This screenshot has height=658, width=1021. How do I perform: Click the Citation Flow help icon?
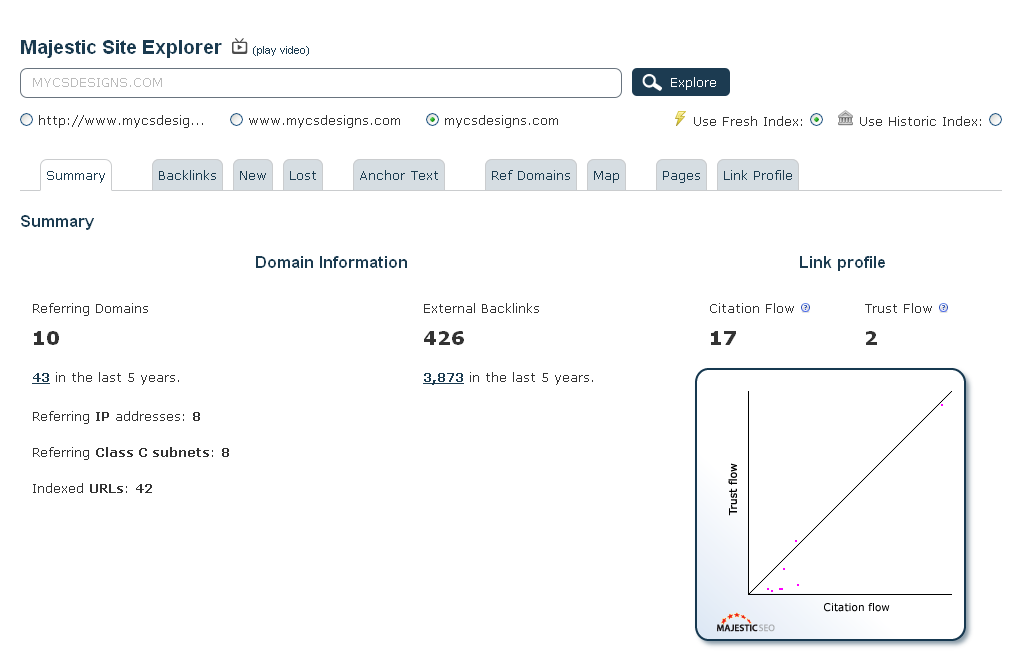click(x=805, y=308)
